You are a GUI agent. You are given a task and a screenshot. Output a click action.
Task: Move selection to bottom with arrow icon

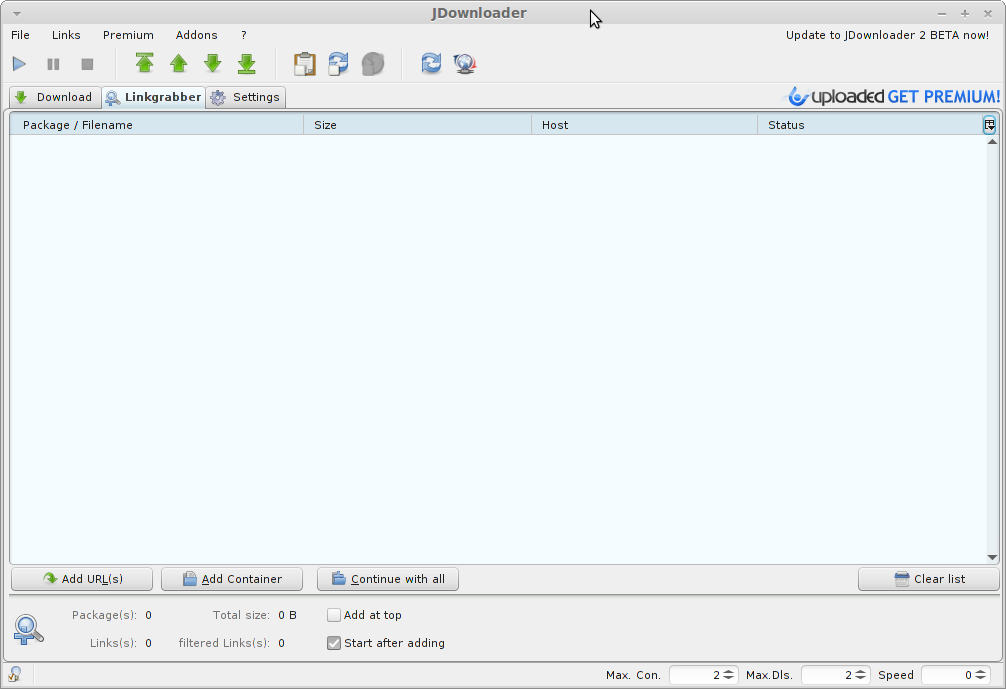pyautogui.click(x=246, y=63)
